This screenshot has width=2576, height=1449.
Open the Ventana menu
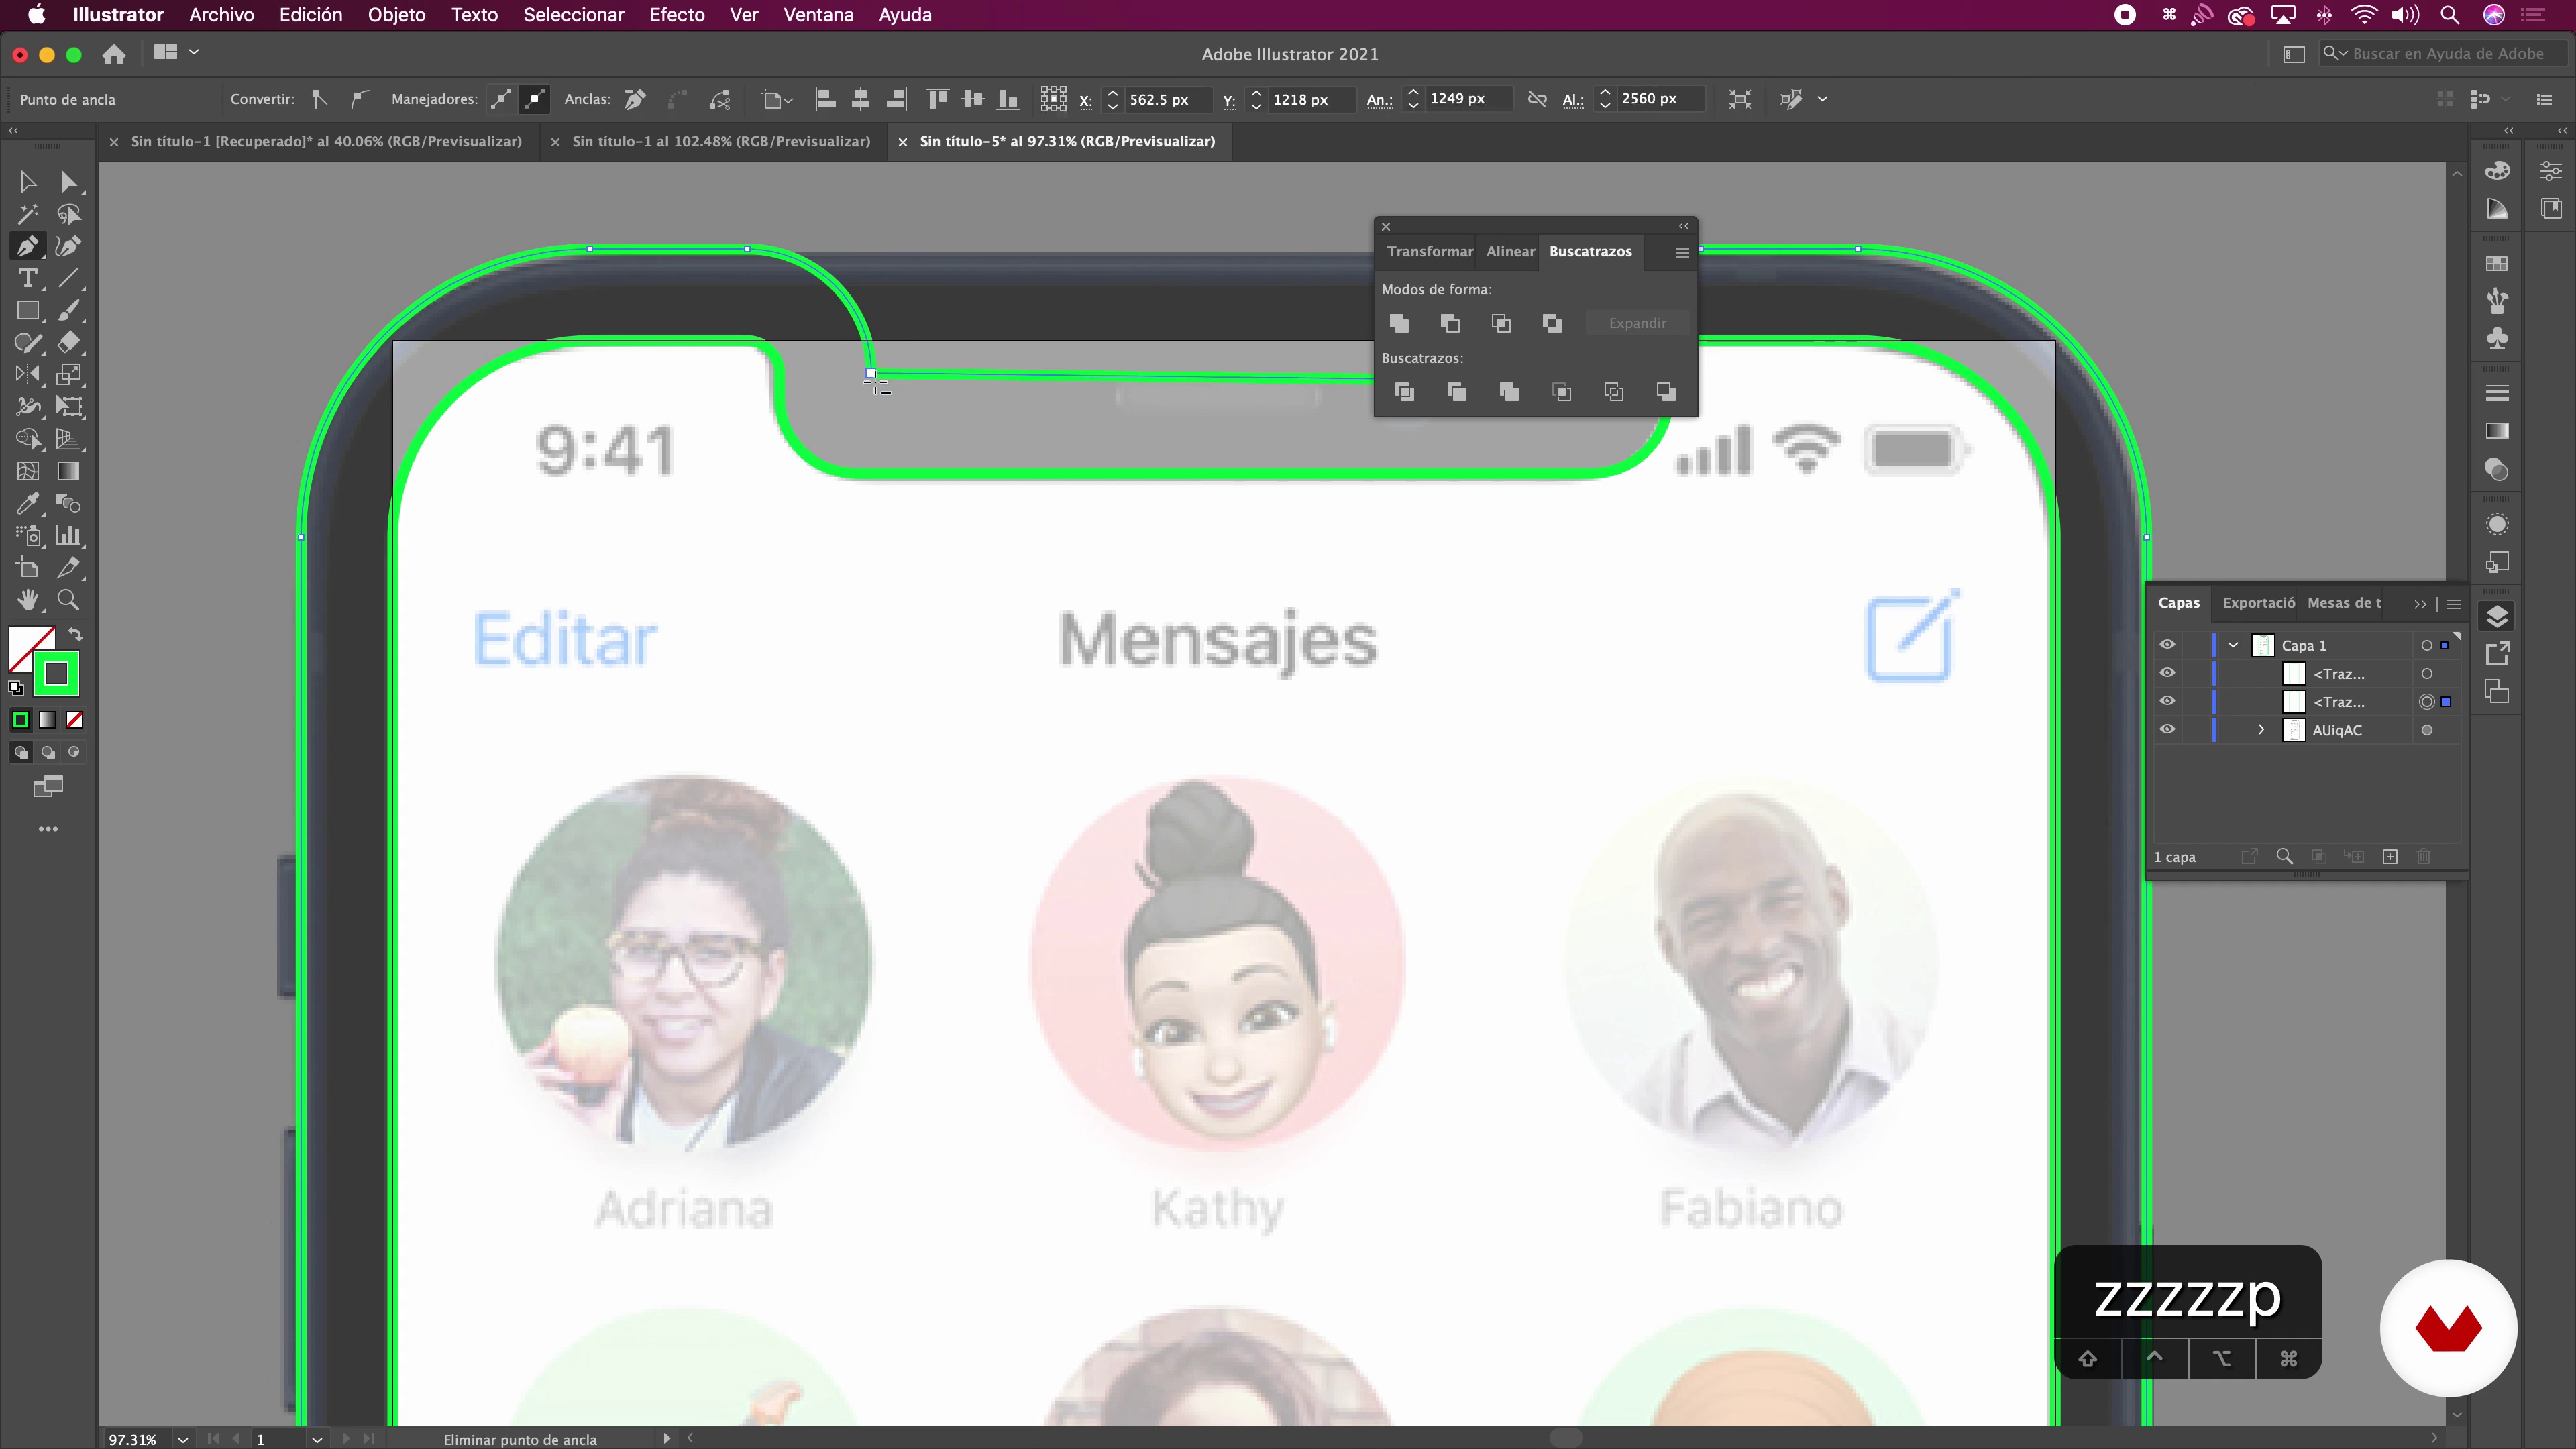tap(818, 15)
